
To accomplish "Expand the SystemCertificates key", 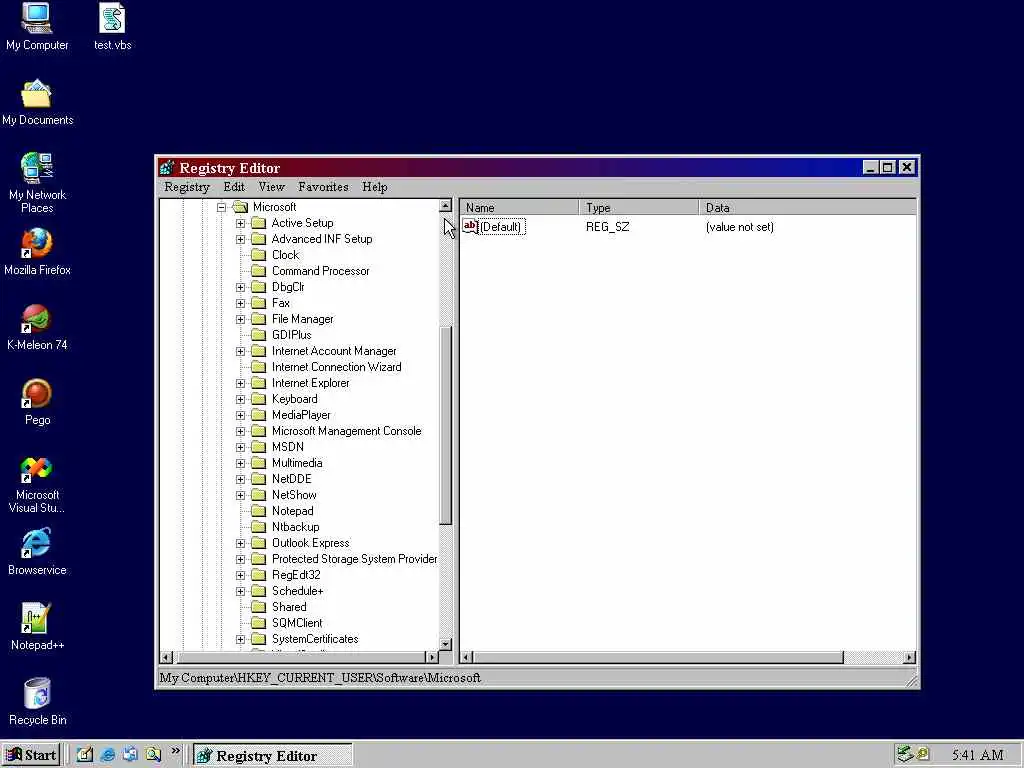I will click(x=240, y=639).
